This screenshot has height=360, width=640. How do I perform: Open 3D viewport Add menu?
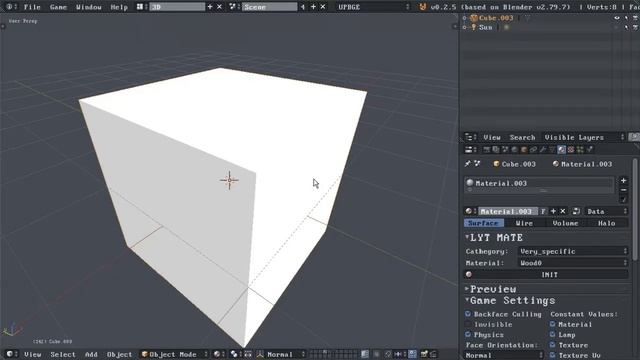tap(91, 354)
